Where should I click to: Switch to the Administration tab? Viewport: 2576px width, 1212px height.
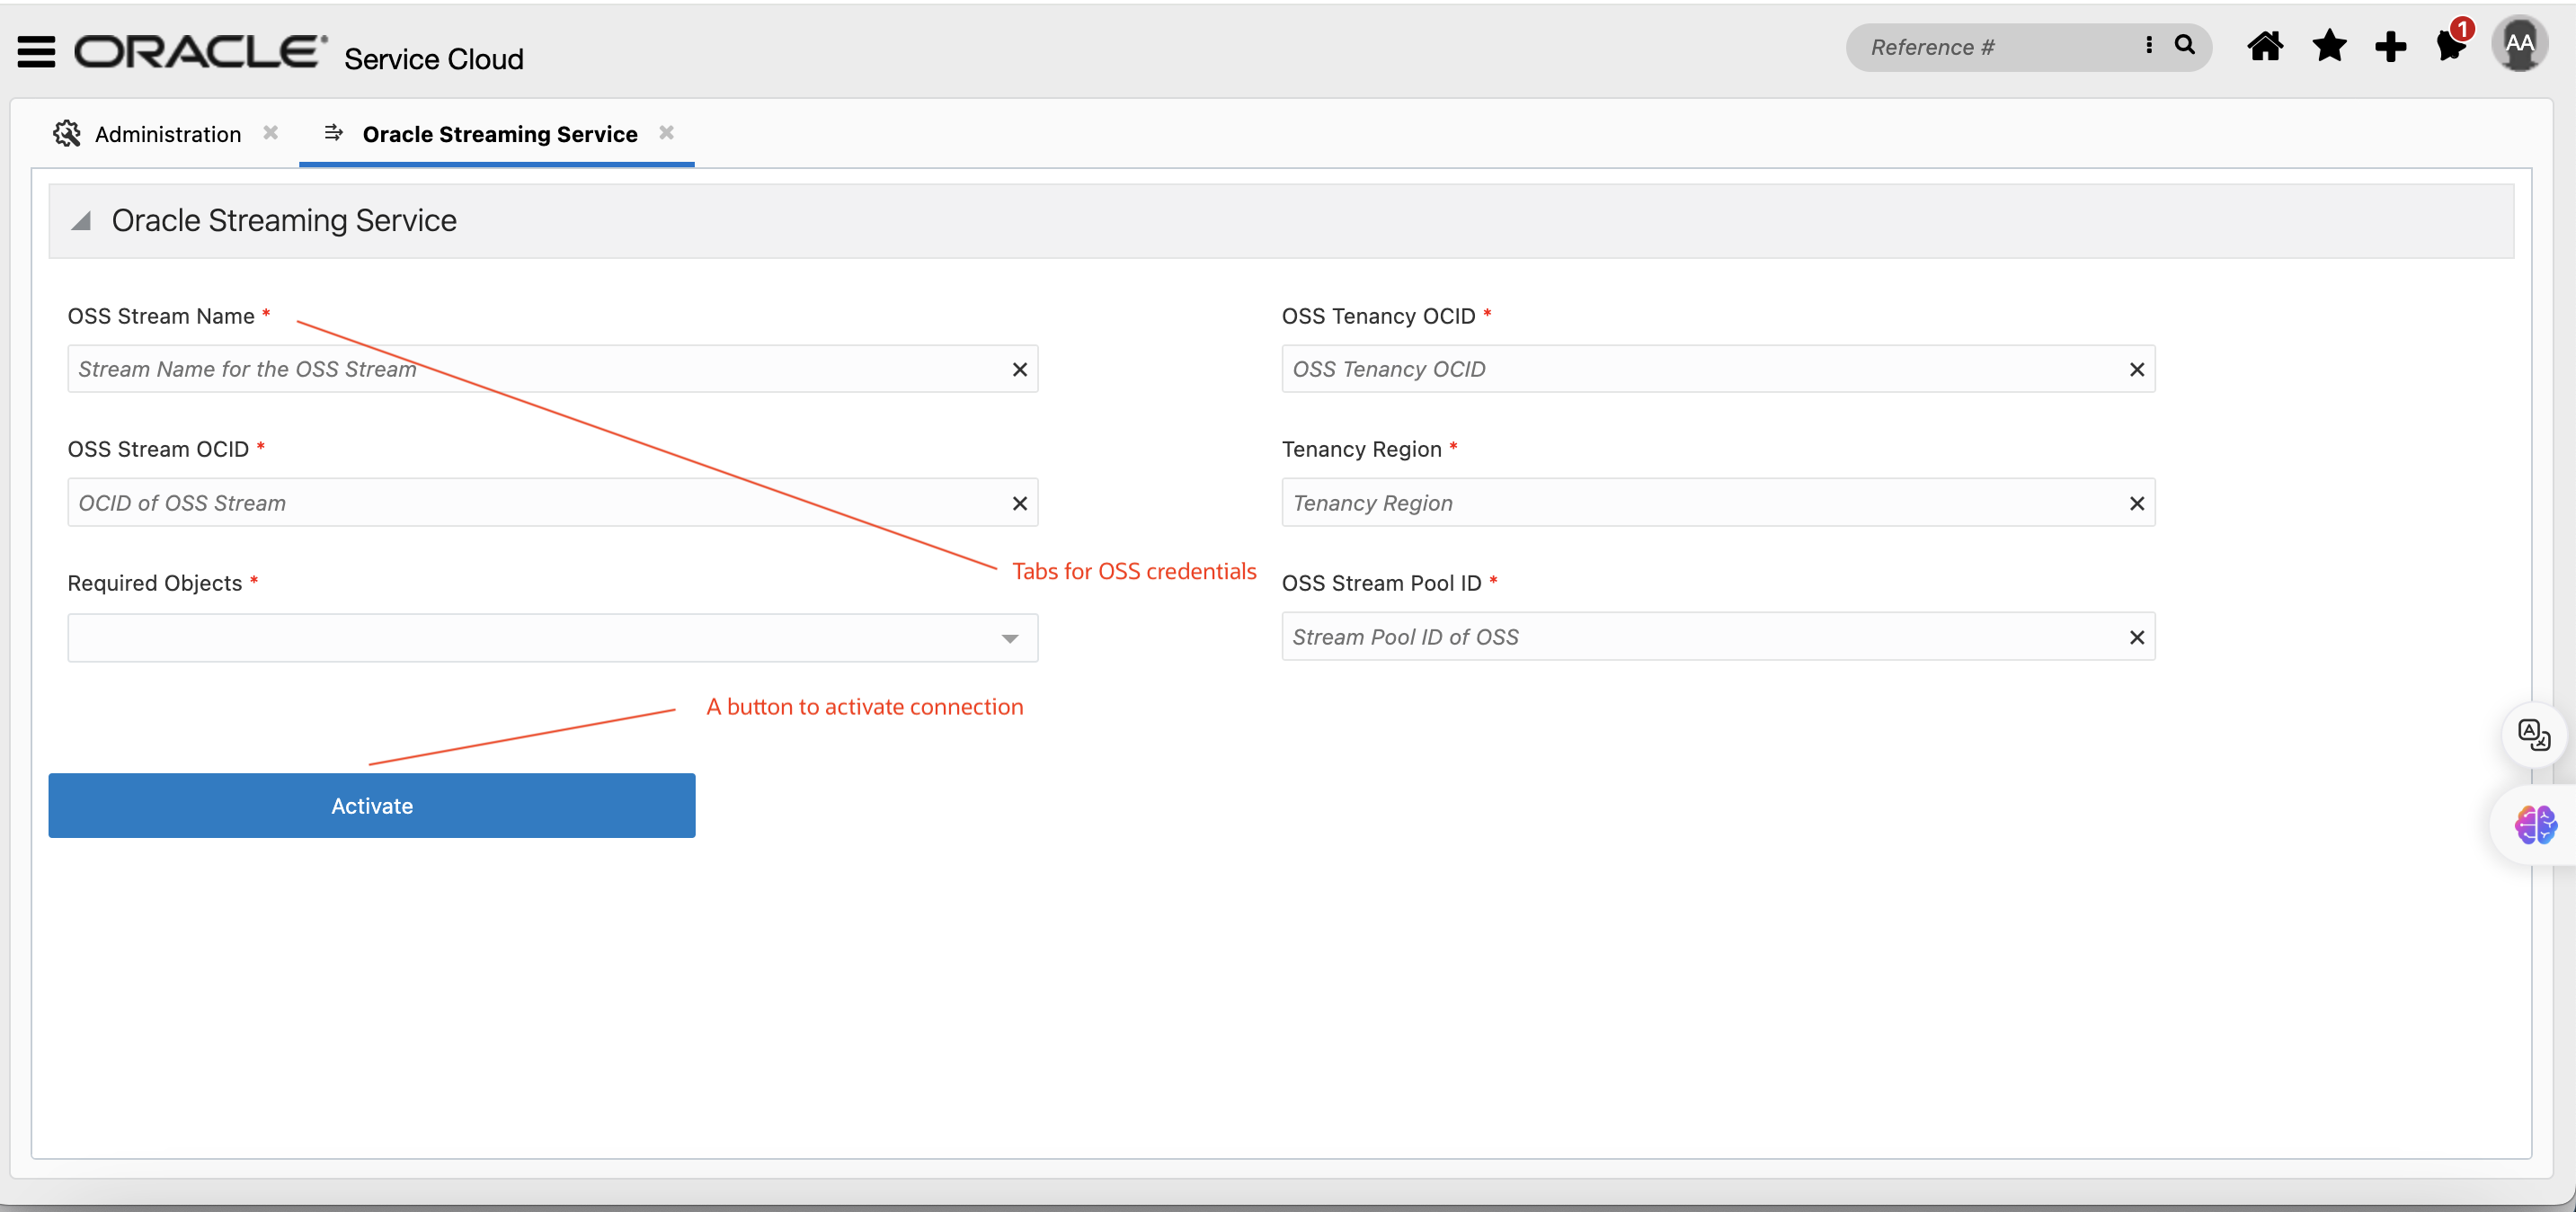[x=167, y=134]
